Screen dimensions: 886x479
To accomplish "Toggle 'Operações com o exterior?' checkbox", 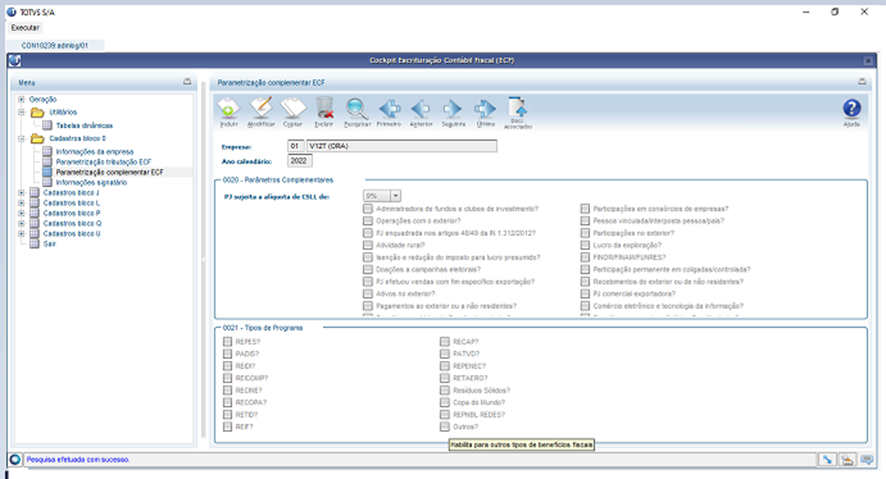I will [368, 221].
